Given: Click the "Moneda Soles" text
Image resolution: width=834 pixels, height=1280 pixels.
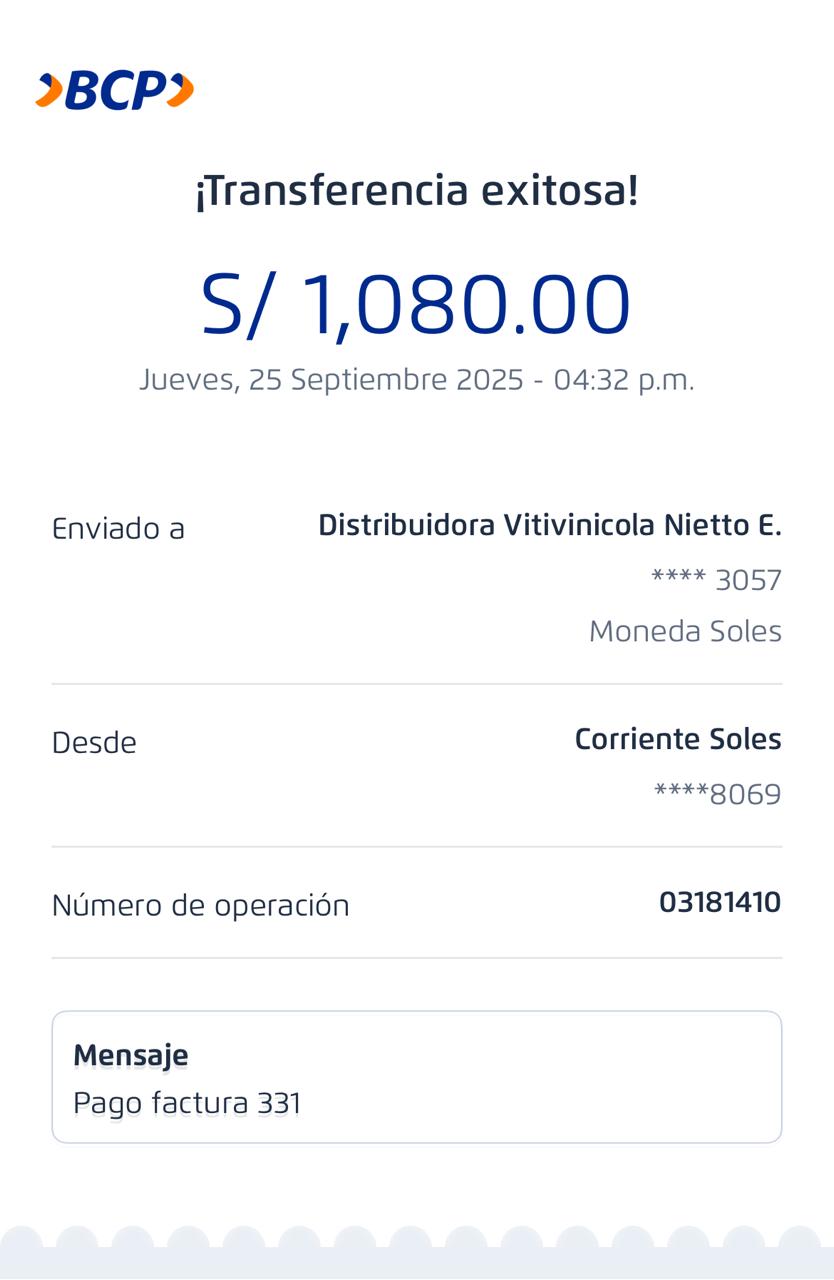Looking at the screenshot, I should coord(685,631).
